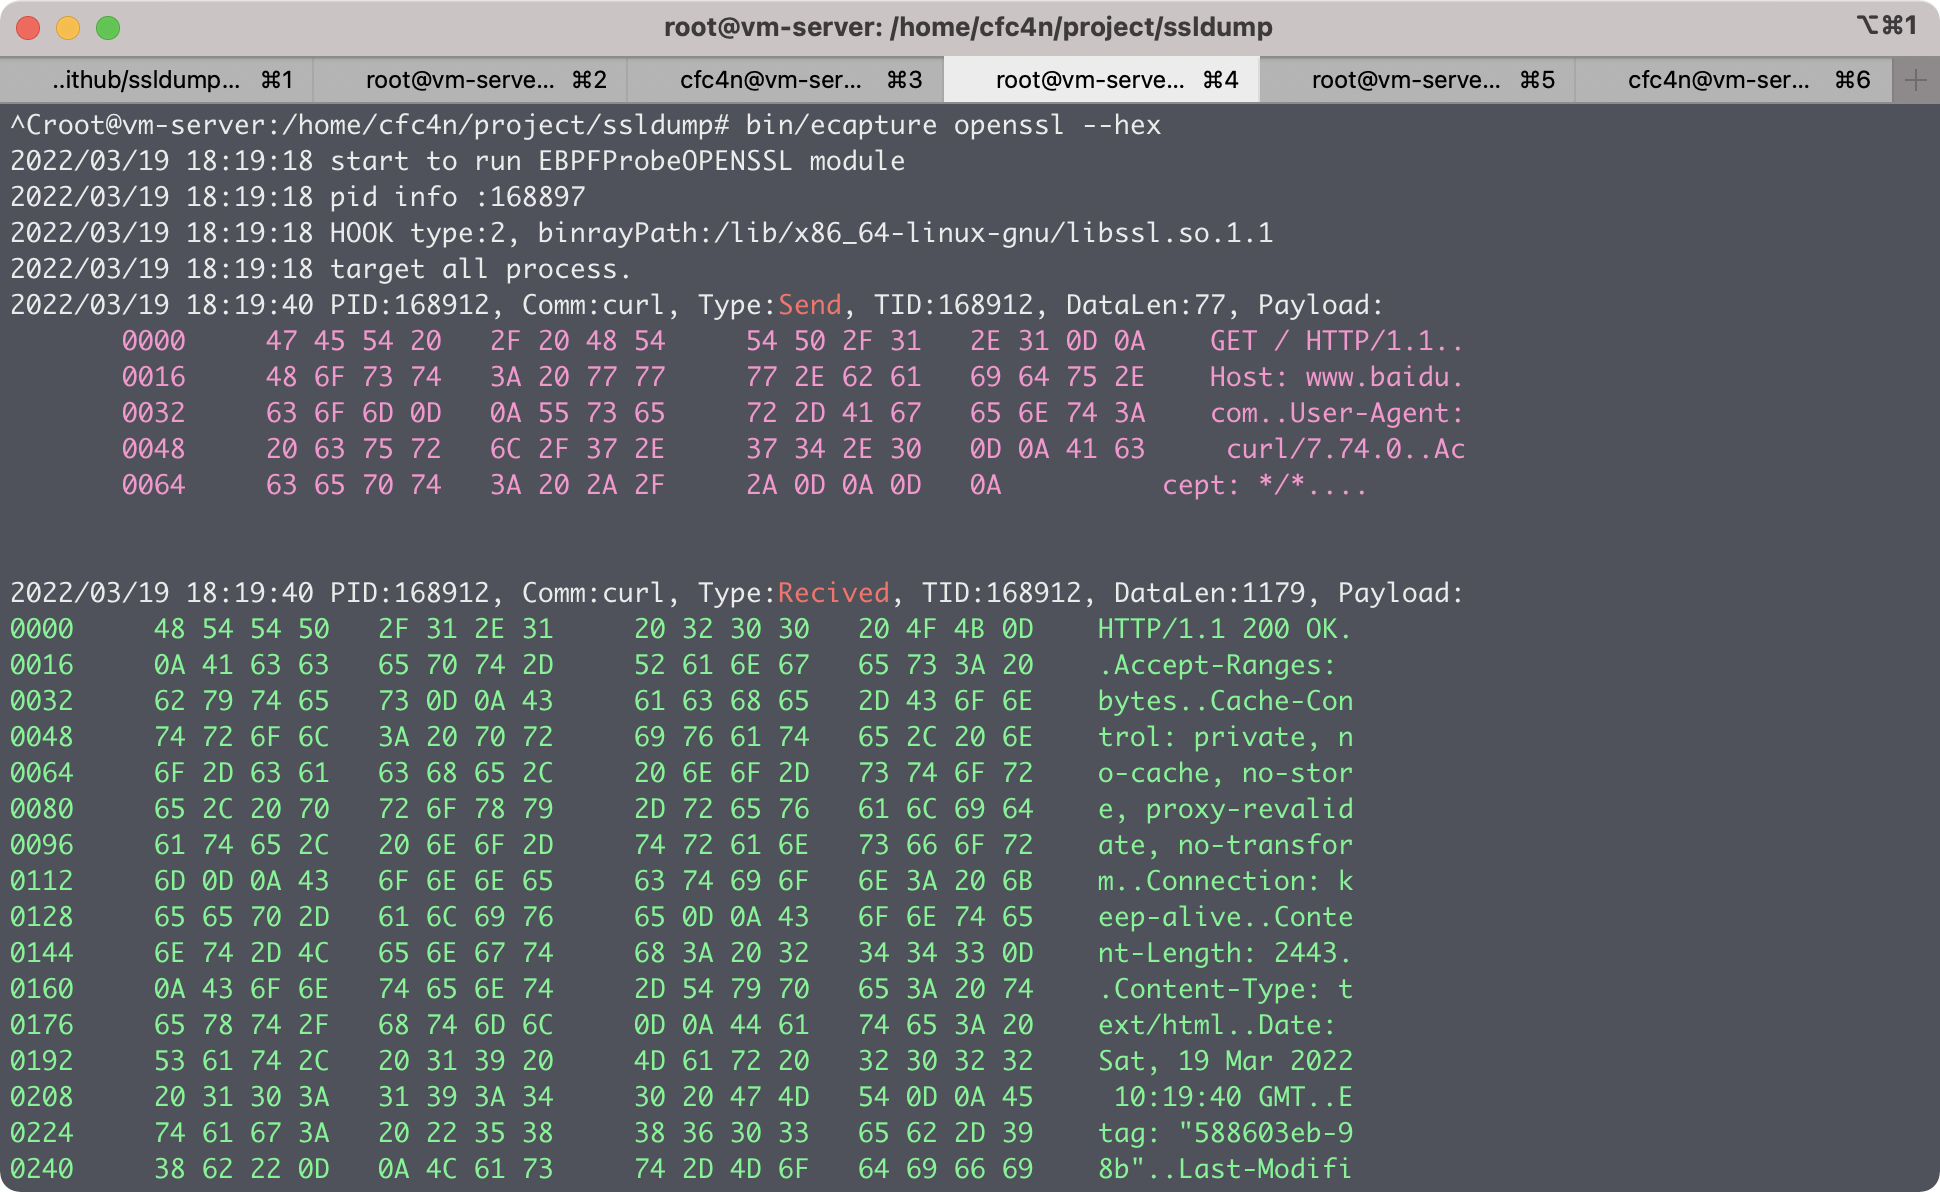Click the green 0240 offset at bottom
Image resolution: width=1940 pixels, height=1192 pixels.
42,1169
